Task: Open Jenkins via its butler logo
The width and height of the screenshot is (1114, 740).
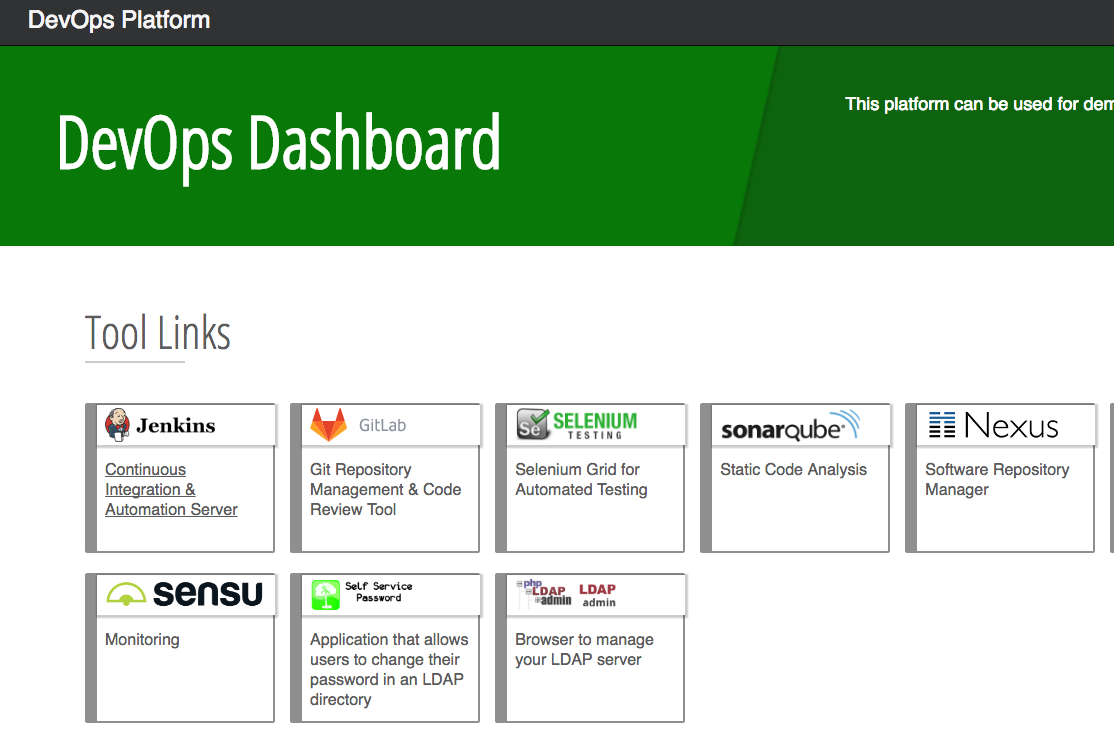Action: [x=117, y=425]
